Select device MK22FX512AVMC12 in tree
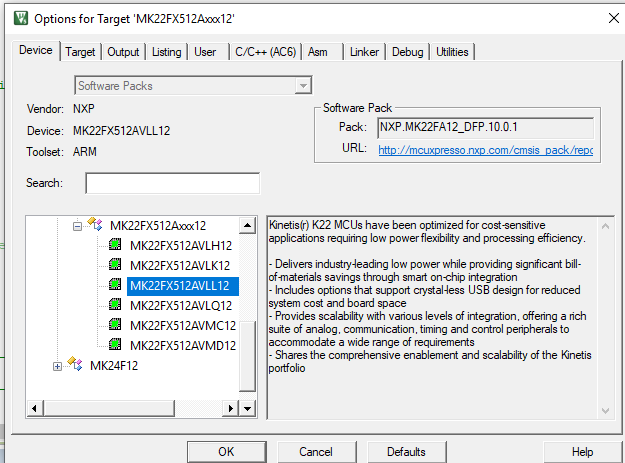This screenshot has height=463, width=625. click(x=183, y=326)
